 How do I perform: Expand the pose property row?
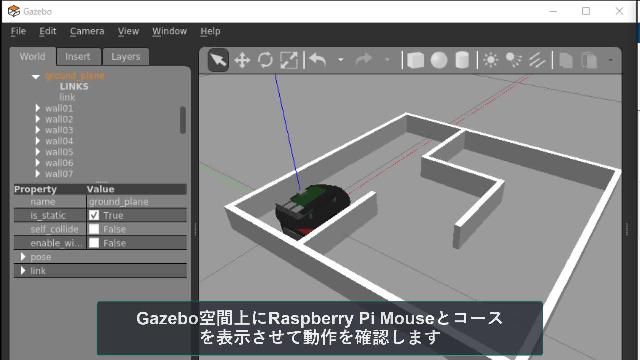click(x=23, y=257)
